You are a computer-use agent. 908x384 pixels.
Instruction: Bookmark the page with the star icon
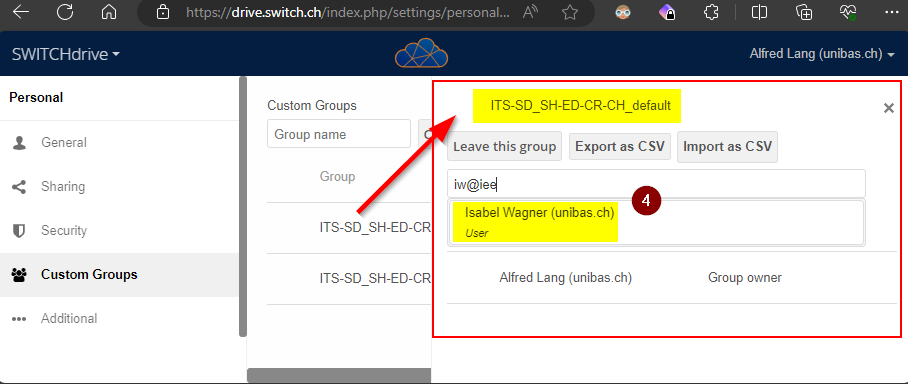pos(570,12)
